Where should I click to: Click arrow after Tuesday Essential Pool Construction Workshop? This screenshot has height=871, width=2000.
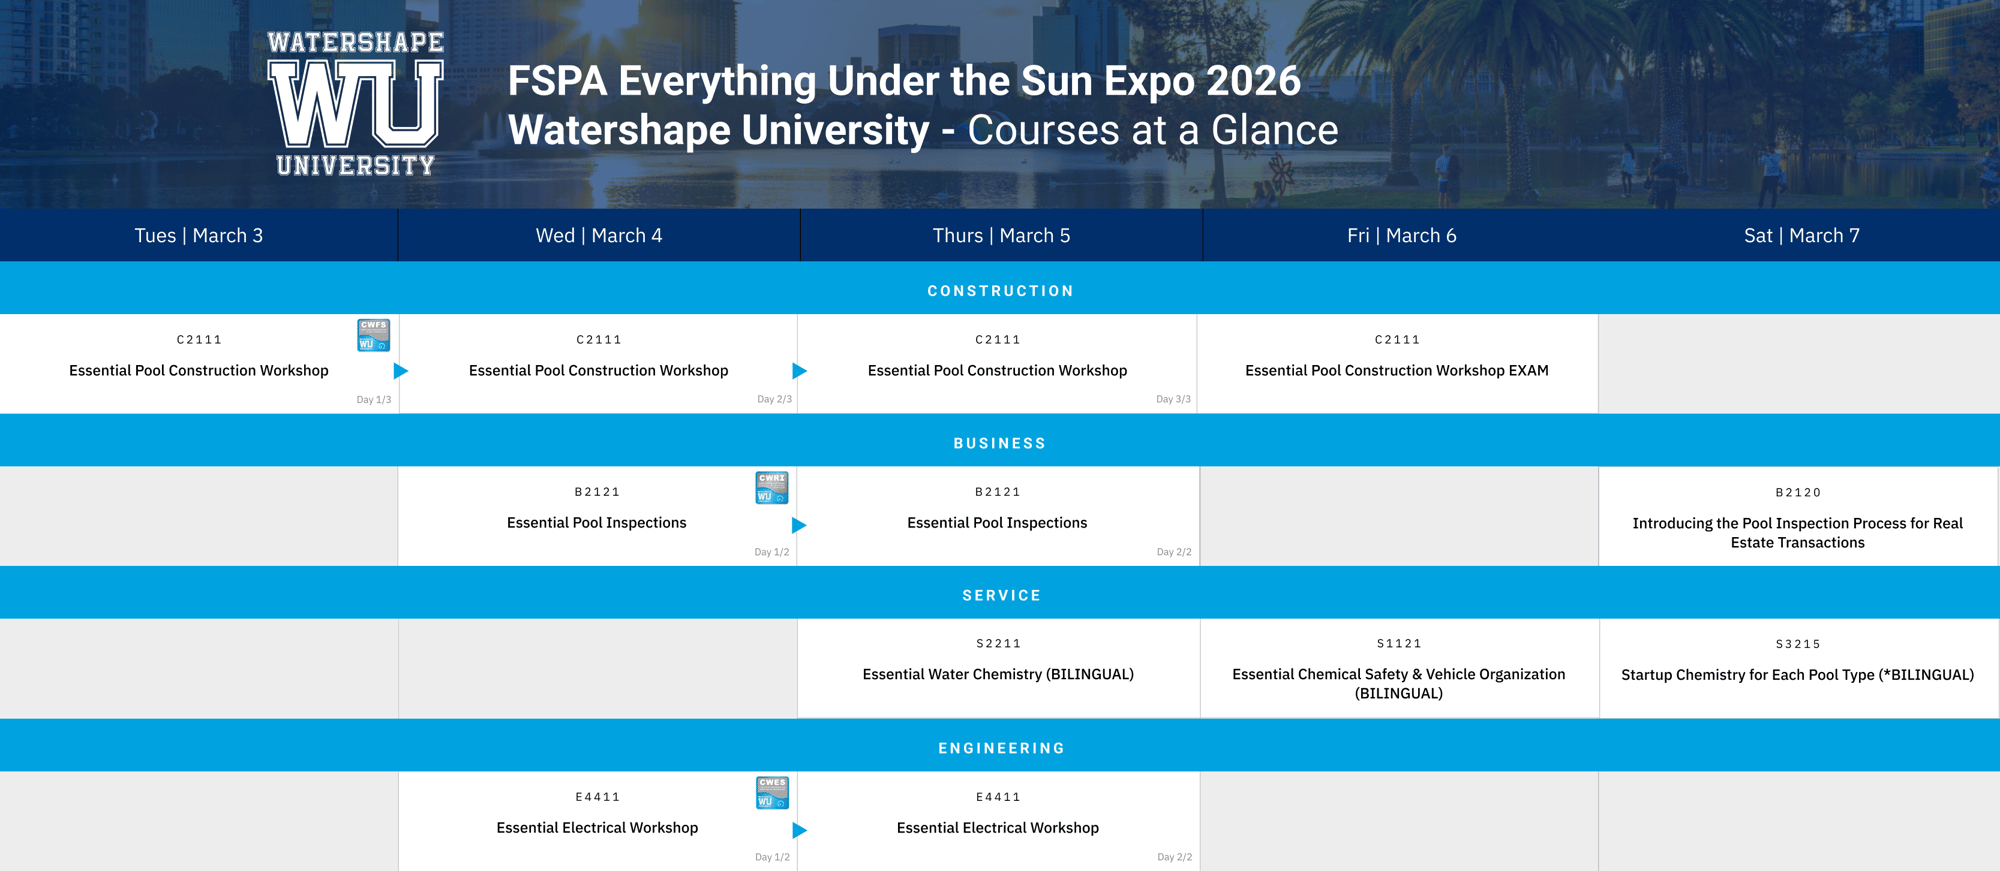401,371
